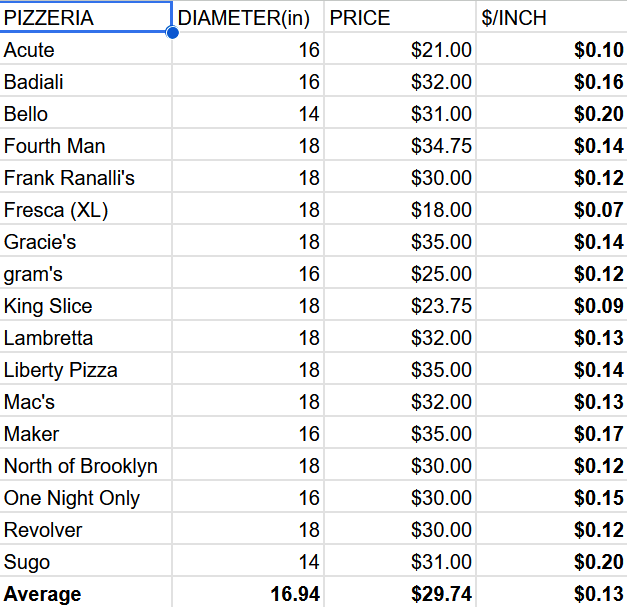Screen dimensions: 627x607
Task: Select the Frank Ranalli's name cell
Action: [85, 178]
